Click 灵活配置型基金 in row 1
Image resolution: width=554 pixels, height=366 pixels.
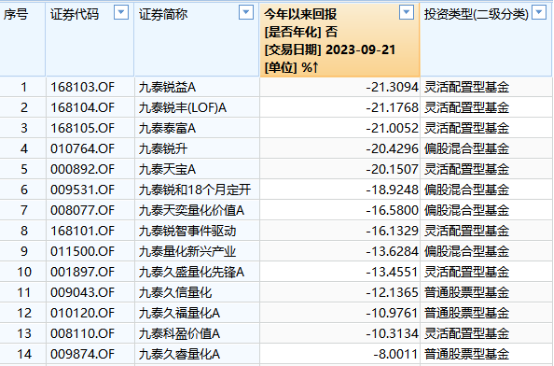[467, 87]
